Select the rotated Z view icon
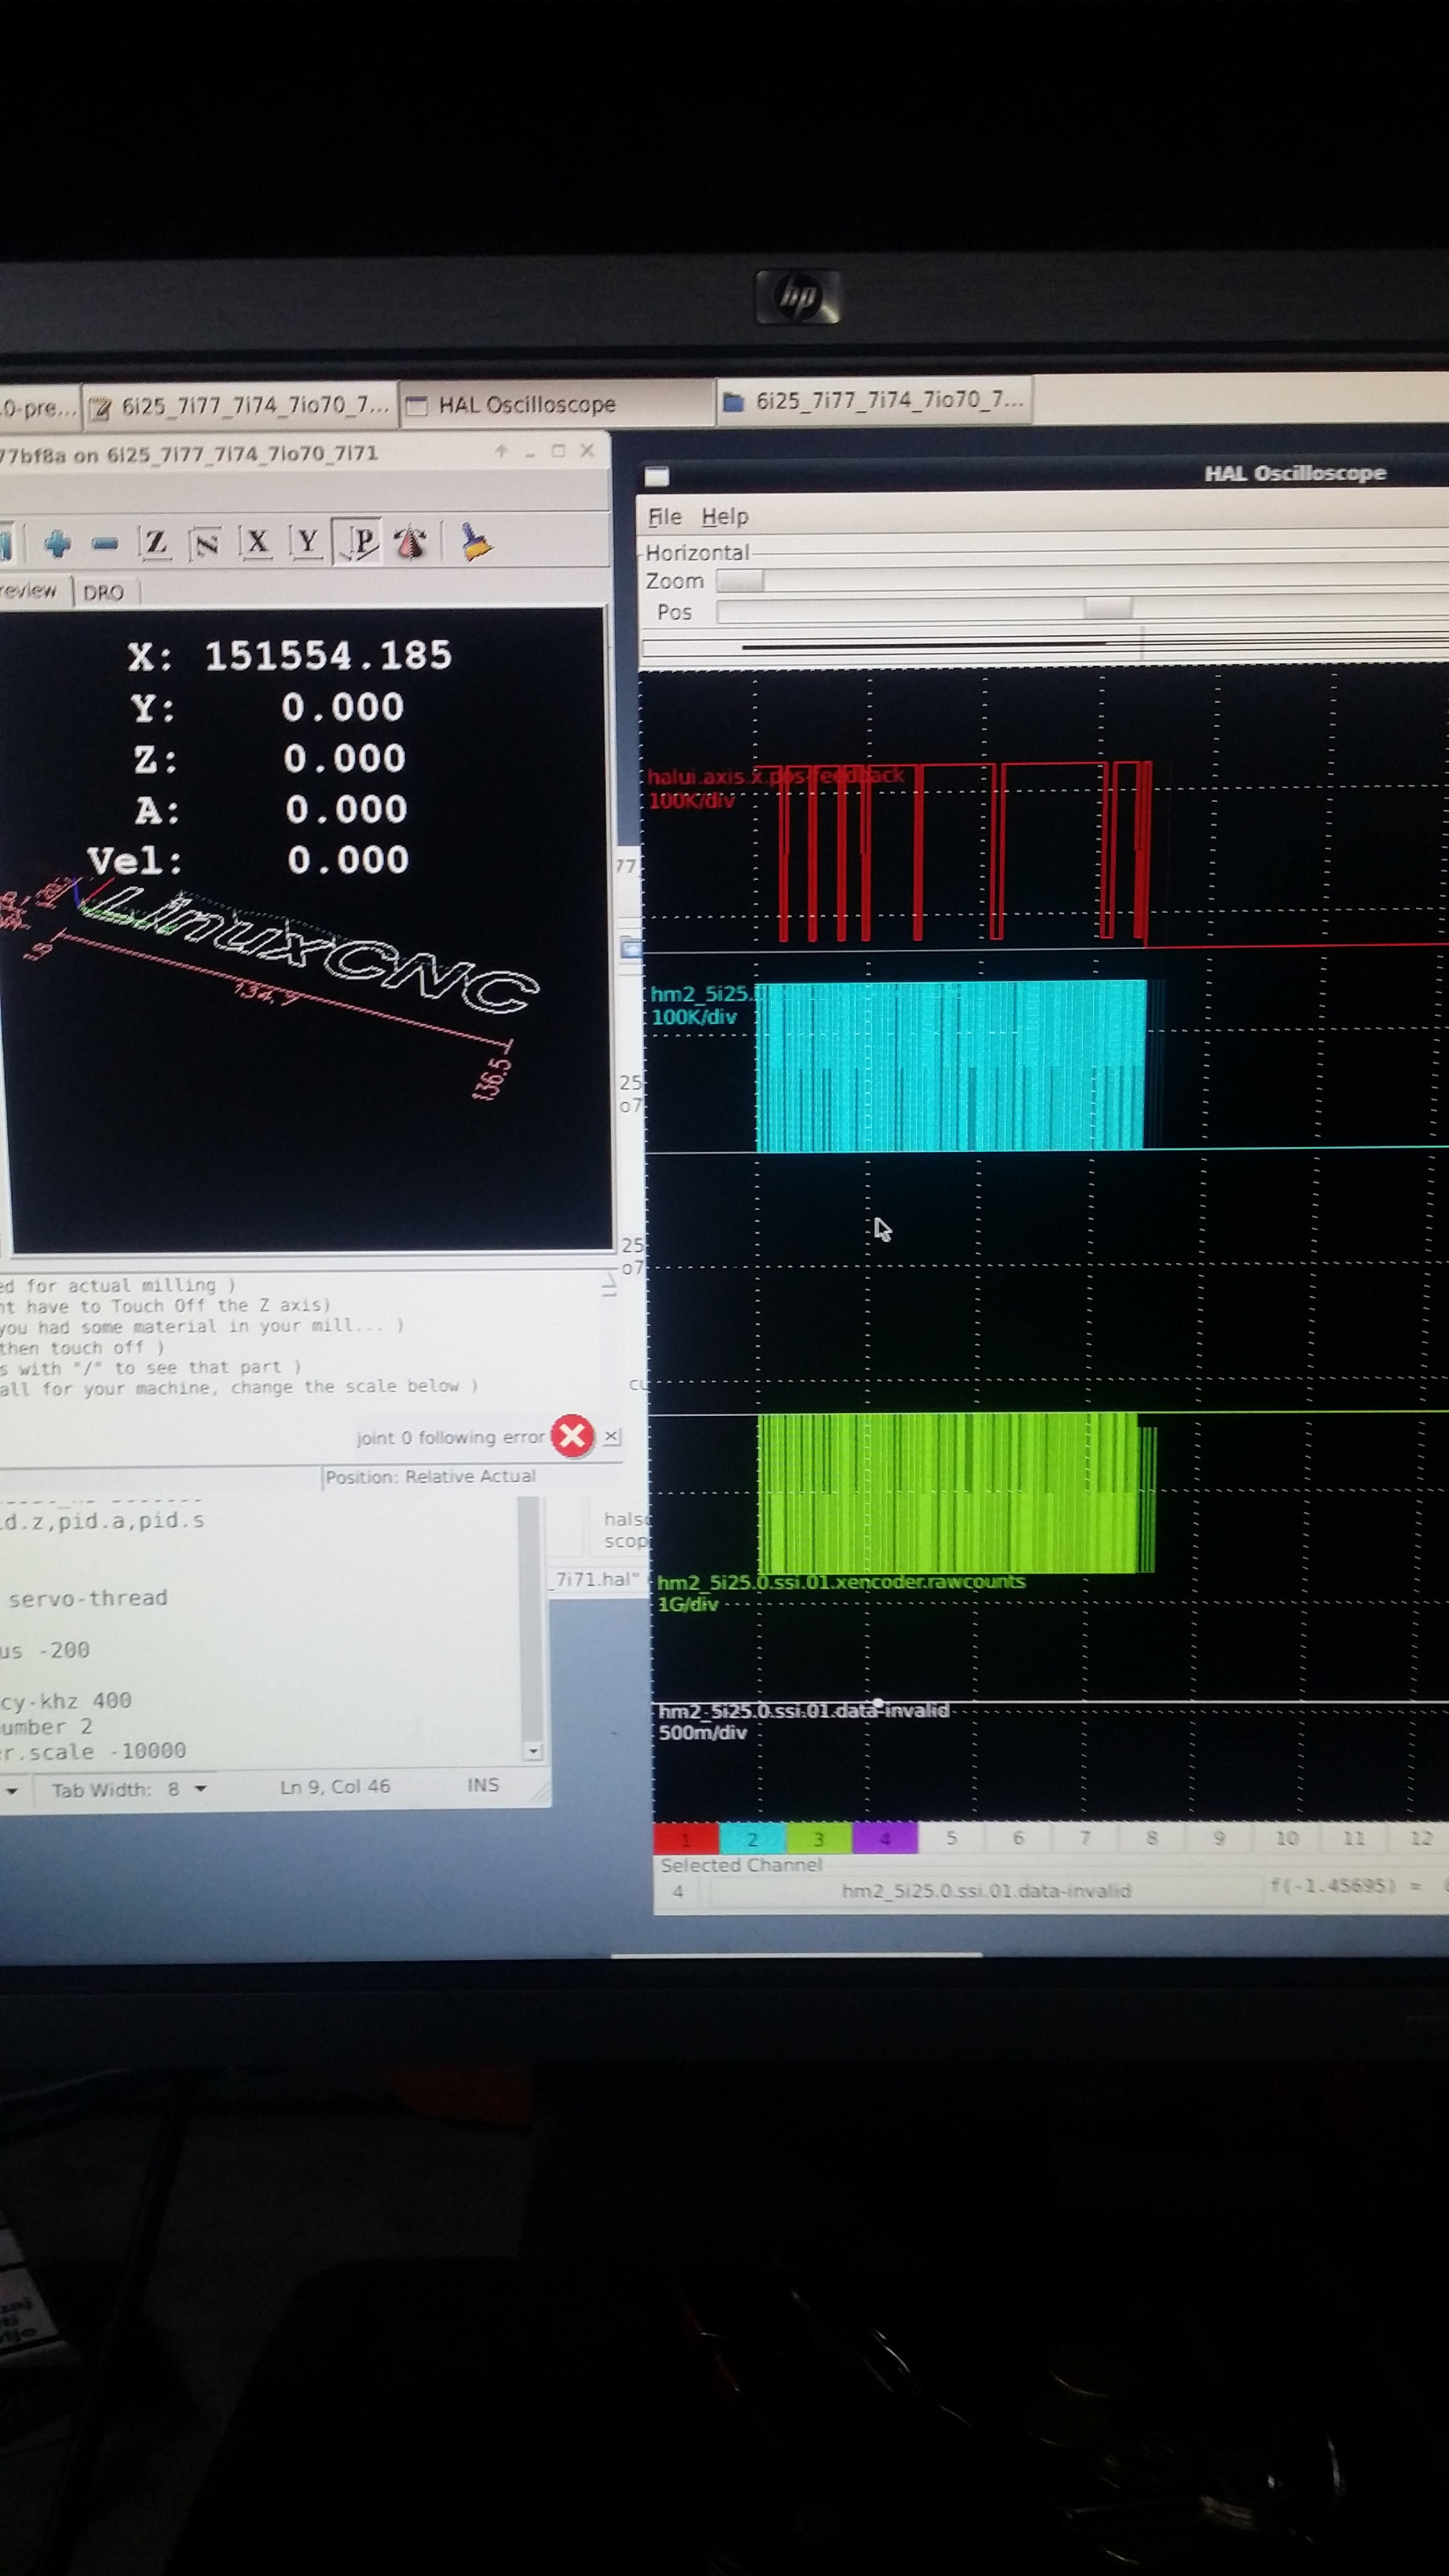The height and width of the screenshot is (2576, 1449). tap(206, 543)
